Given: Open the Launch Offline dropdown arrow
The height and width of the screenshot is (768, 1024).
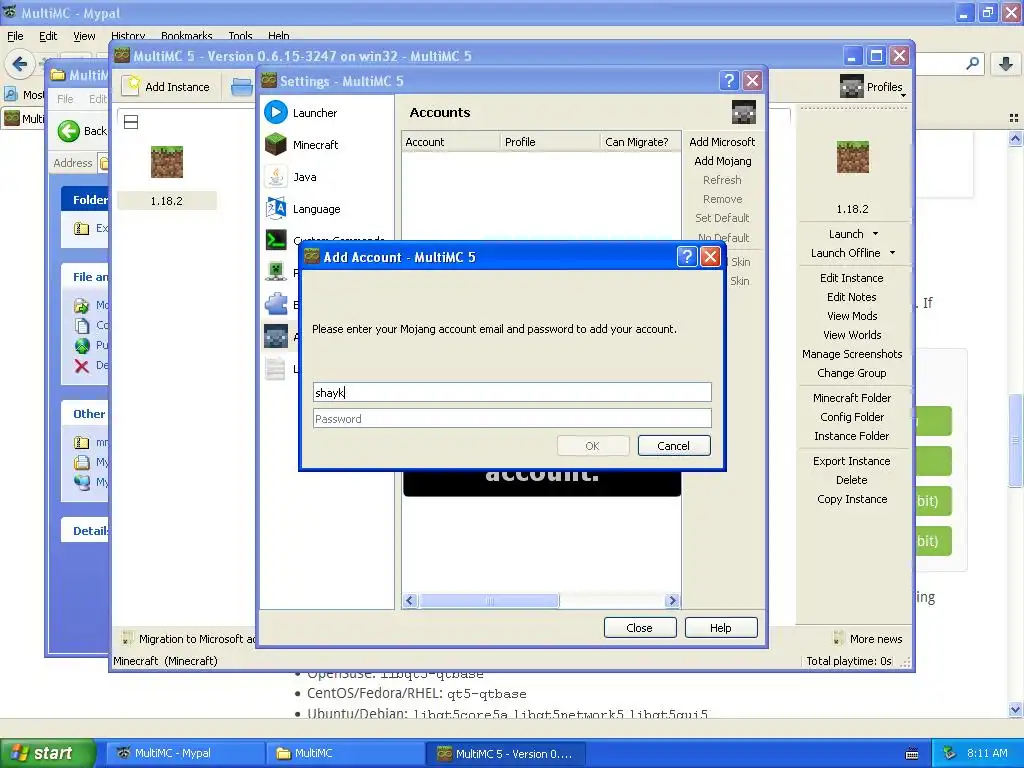Looking at the screenshot, I should pyautogui.click(x=892, y=253).
